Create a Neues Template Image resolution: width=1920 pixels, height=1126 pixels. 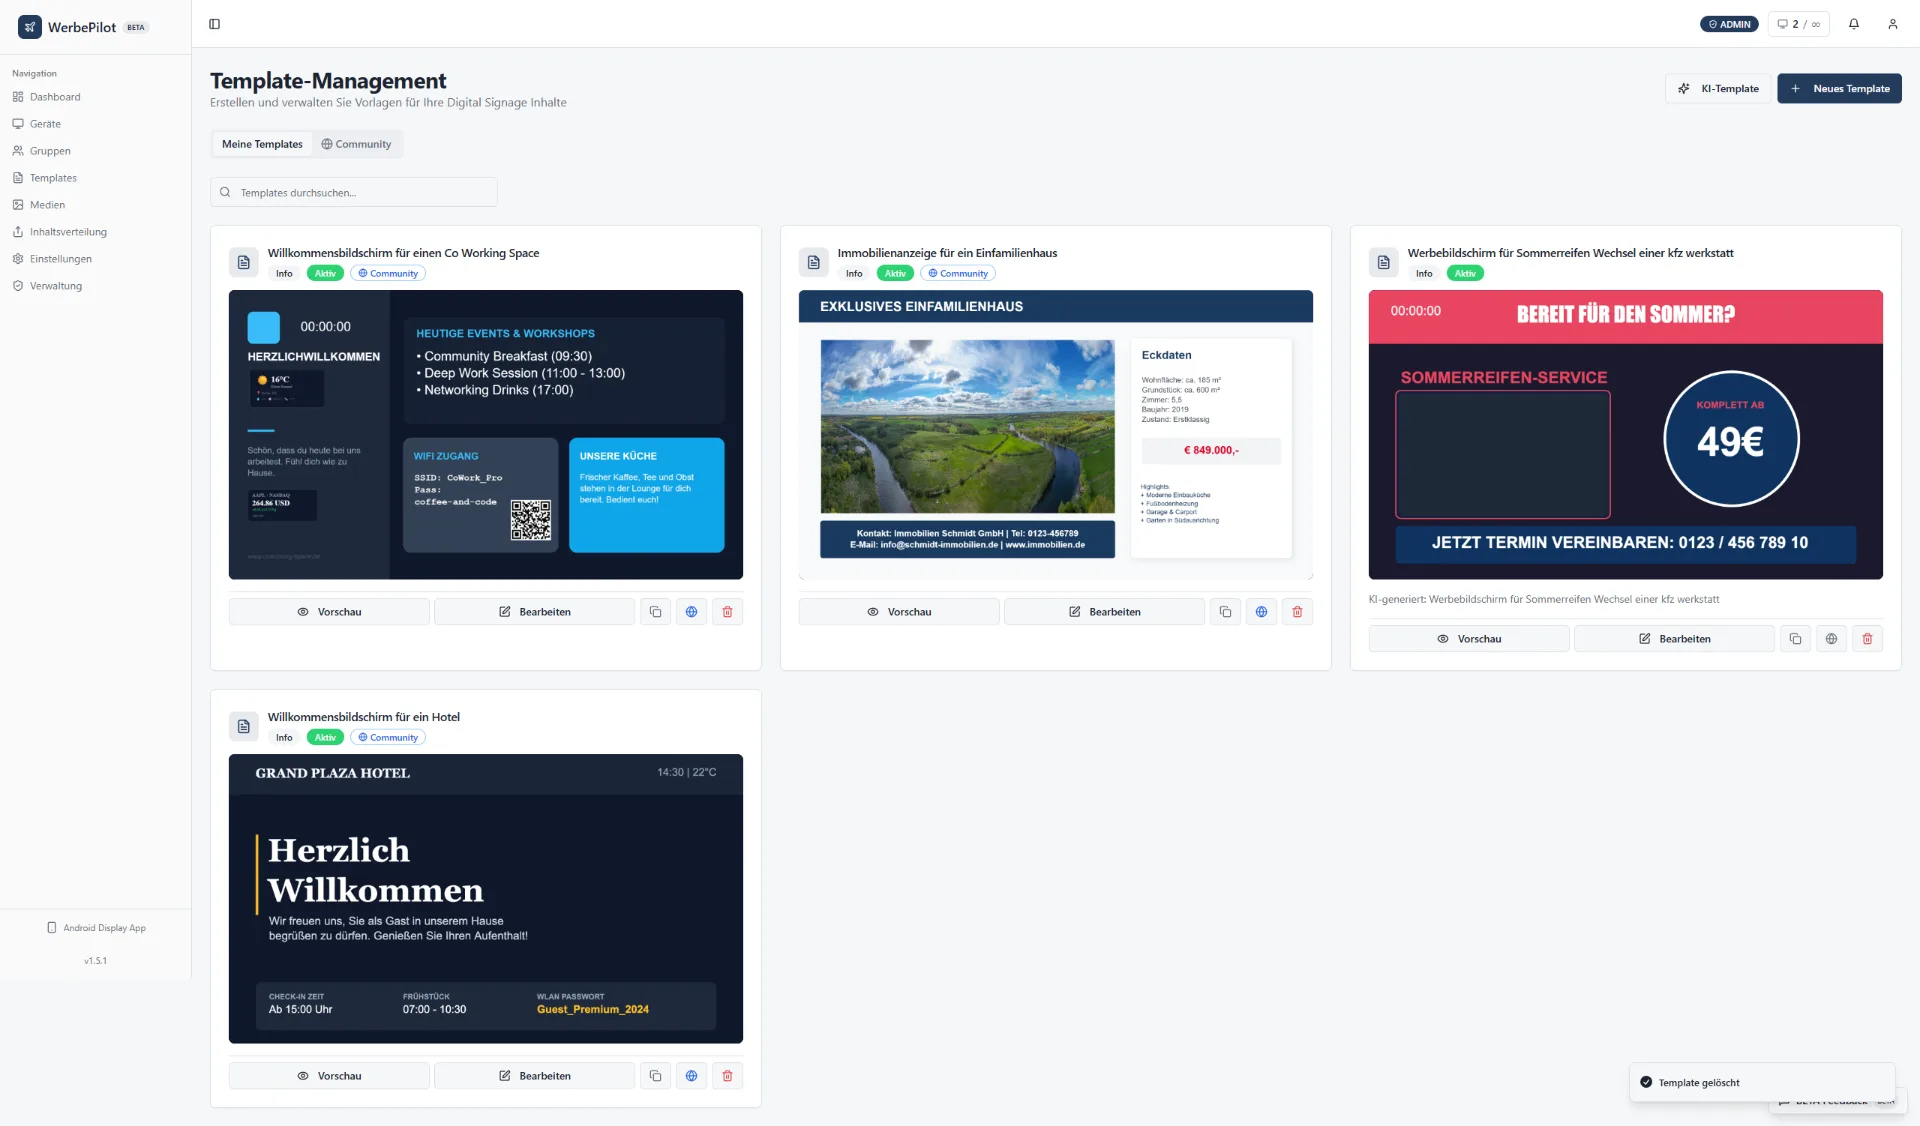pos(1839,88)
